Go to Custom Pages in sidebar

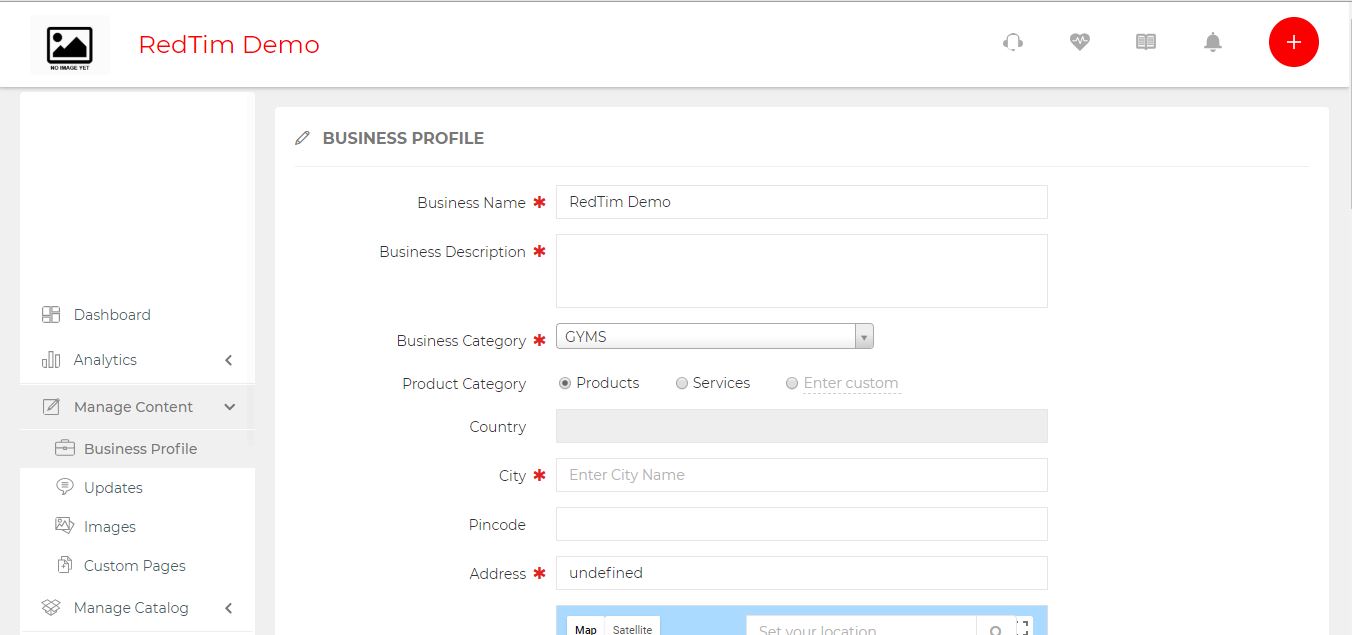[137, 566]
